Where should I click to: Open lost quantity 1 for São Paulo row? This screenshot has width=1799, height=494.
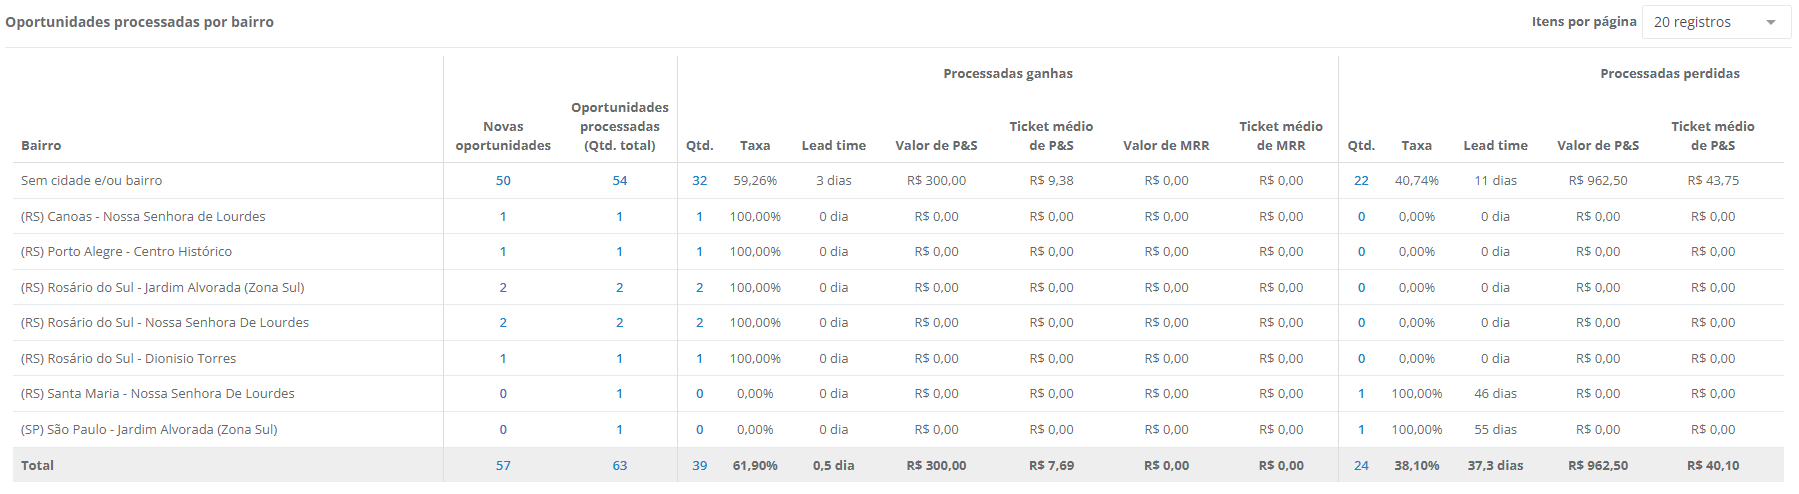coord(1361,430)
